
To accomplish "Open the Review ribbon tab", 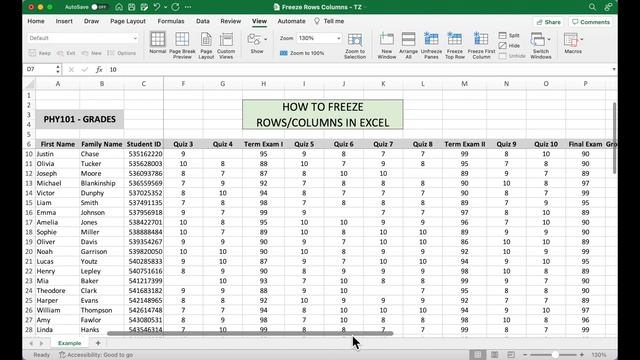I will click(x=231, y=21).
